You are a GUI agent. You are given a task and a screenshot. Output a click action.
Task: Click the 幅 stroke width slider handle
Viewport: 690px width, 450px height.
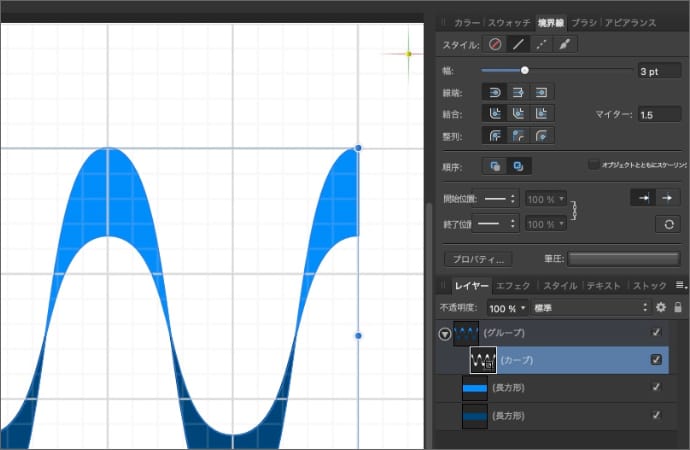coord(525,70)
